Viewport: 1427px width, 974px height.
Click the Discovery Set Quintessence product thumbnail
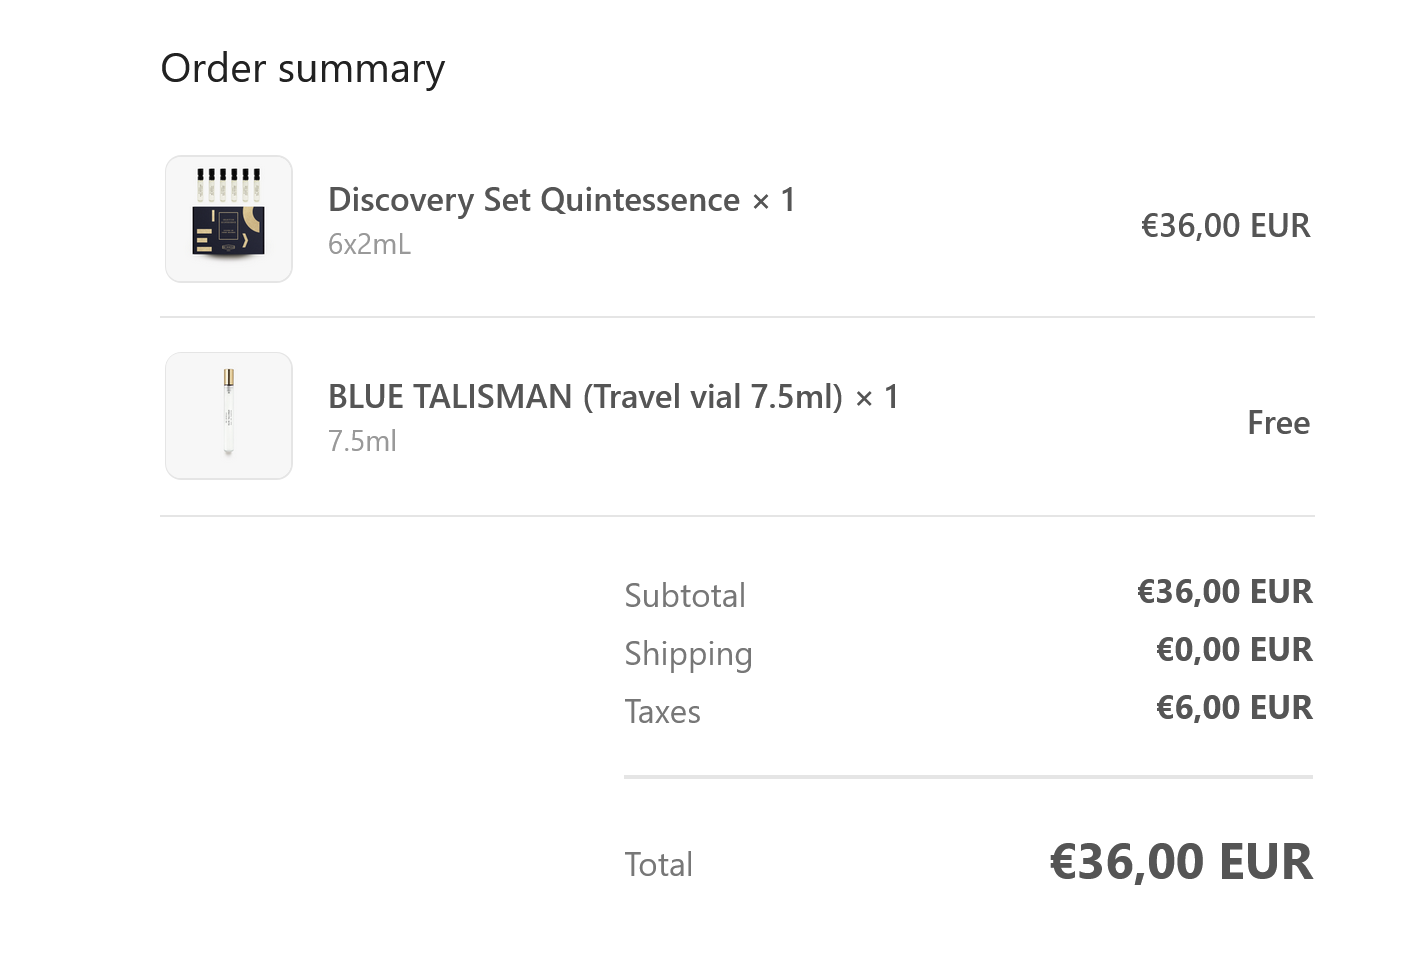(x=228, y=219)
